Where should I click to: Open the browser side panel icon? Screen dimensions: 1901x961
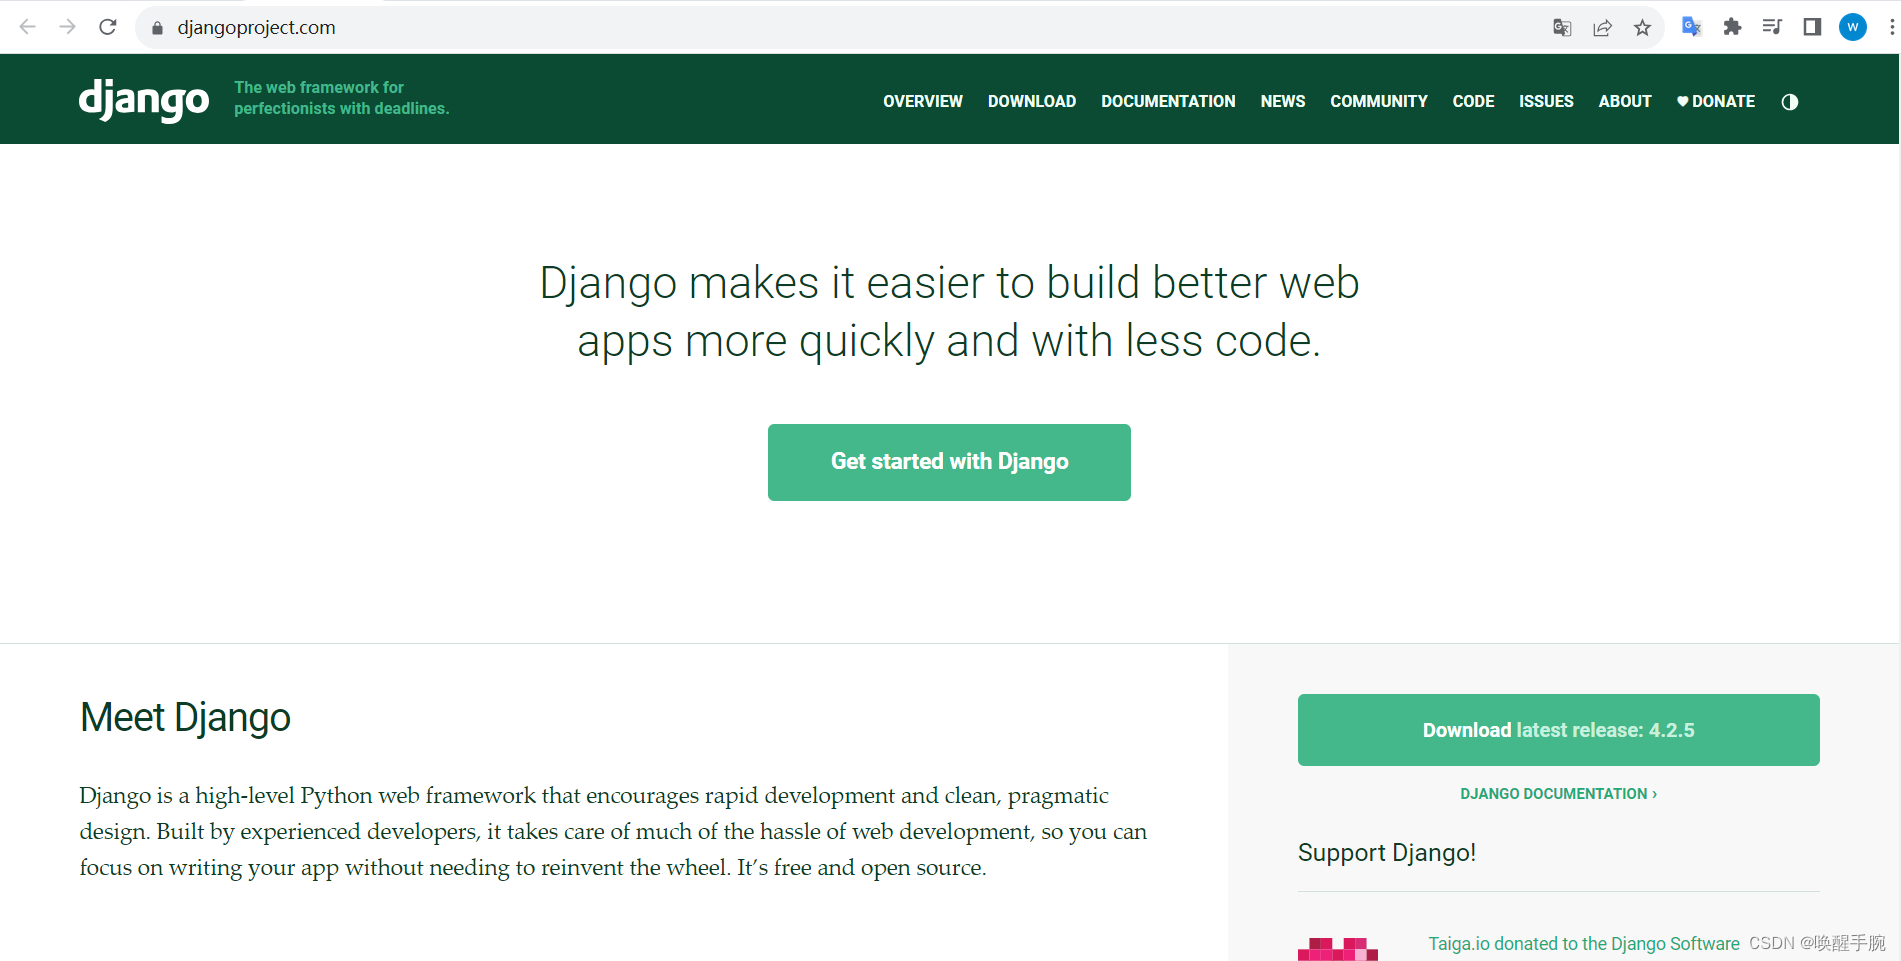click(1811, 27)
